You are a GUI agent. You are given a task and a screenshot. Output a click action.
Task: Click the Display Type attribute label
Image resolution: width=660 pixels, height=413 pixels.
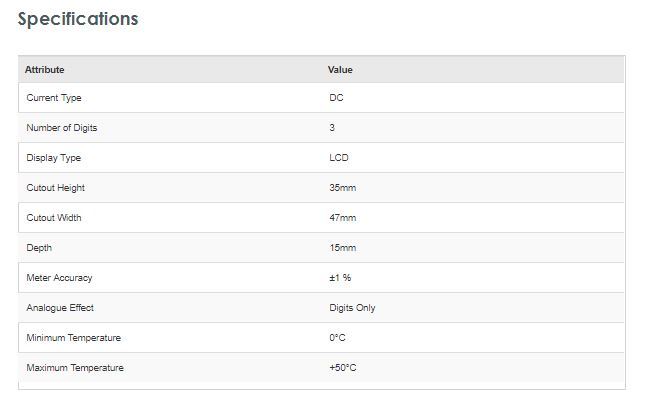pyautogui.click(x=53, y=158)
